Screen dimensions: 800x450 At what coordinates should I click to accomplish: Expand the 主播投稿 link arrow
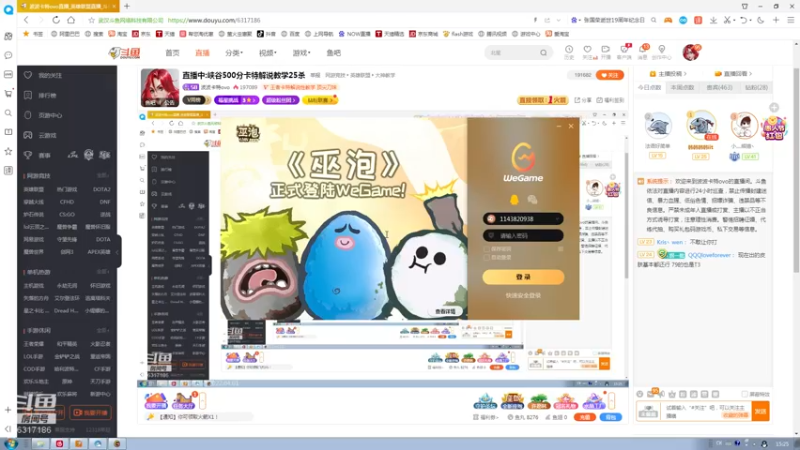tap(685, 74)
